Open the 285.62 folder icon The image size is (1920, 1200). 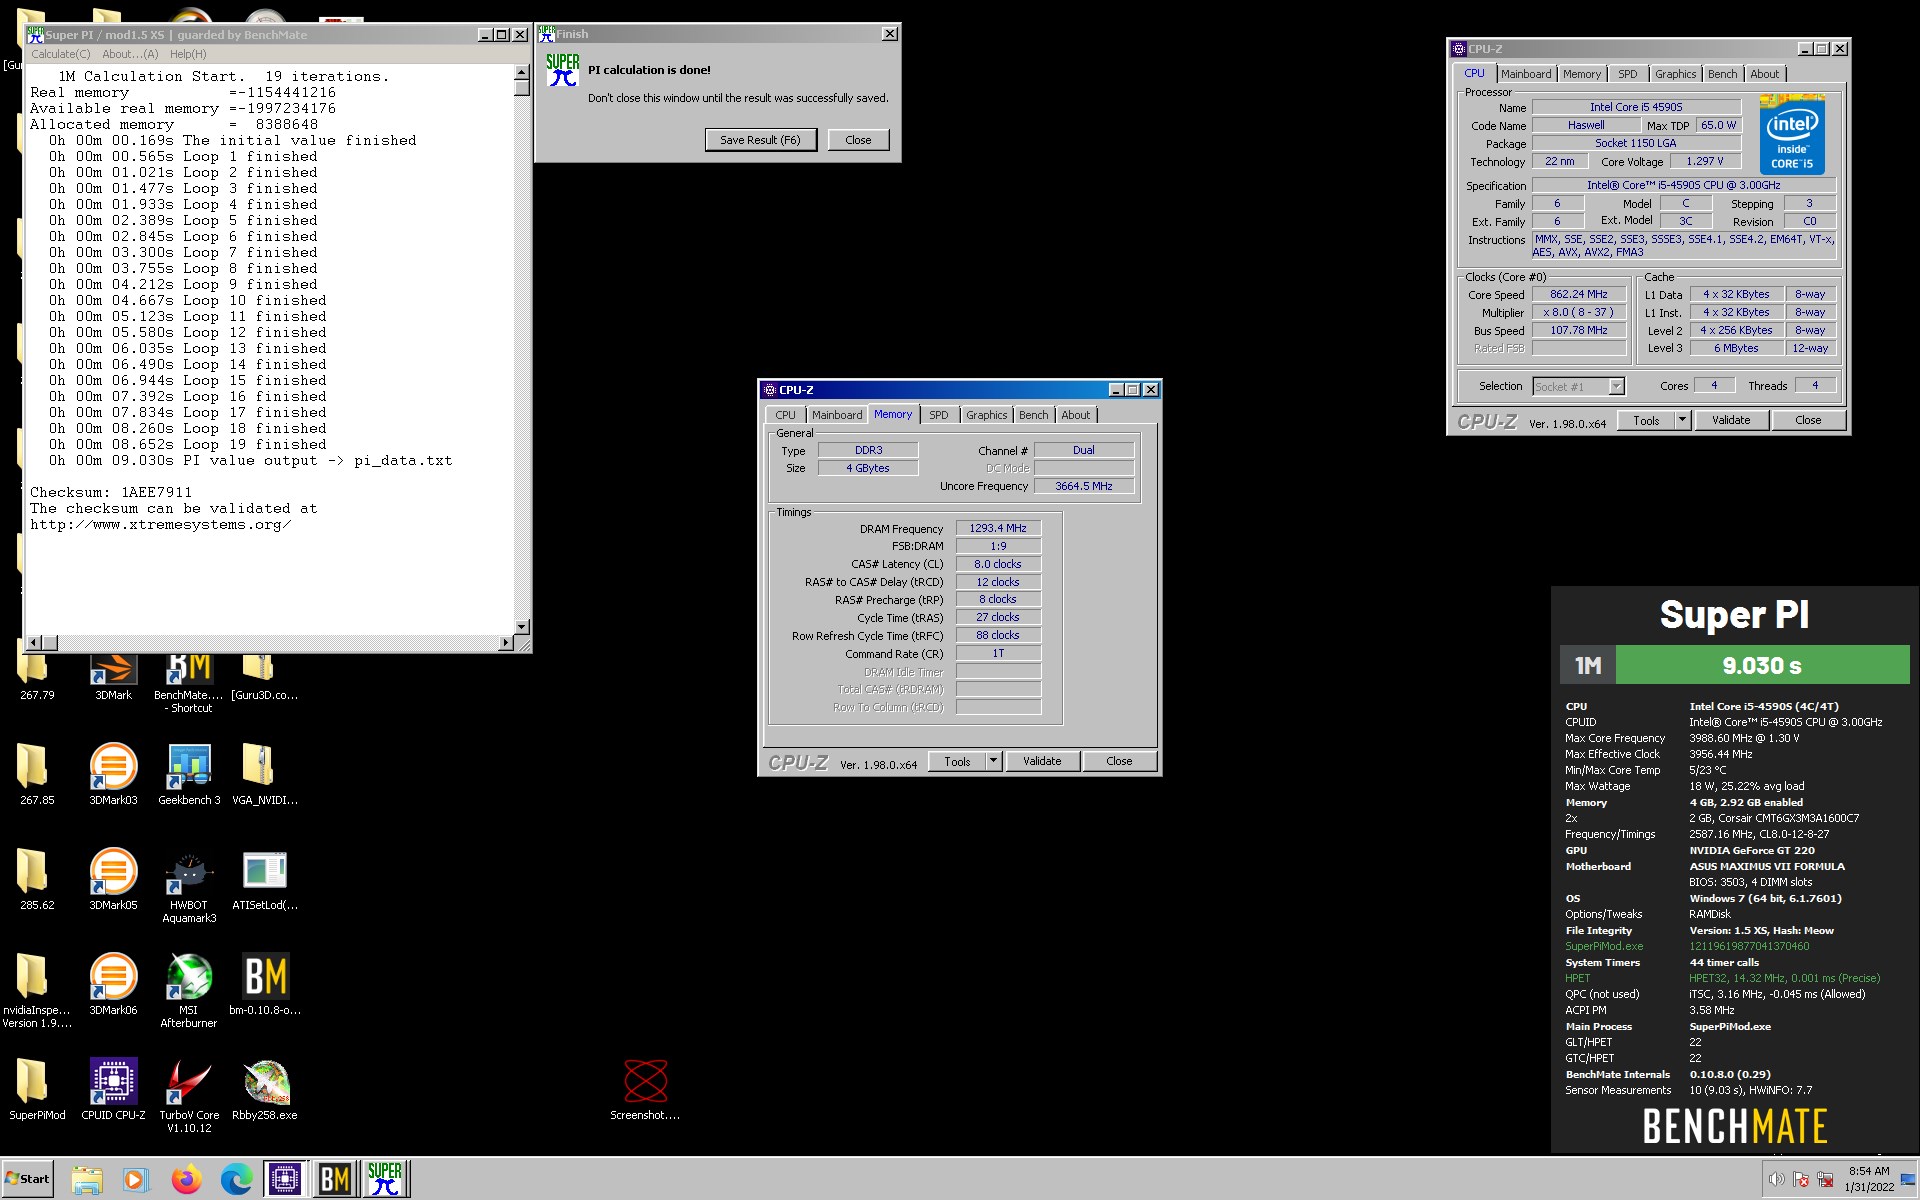tap(37, 879)
